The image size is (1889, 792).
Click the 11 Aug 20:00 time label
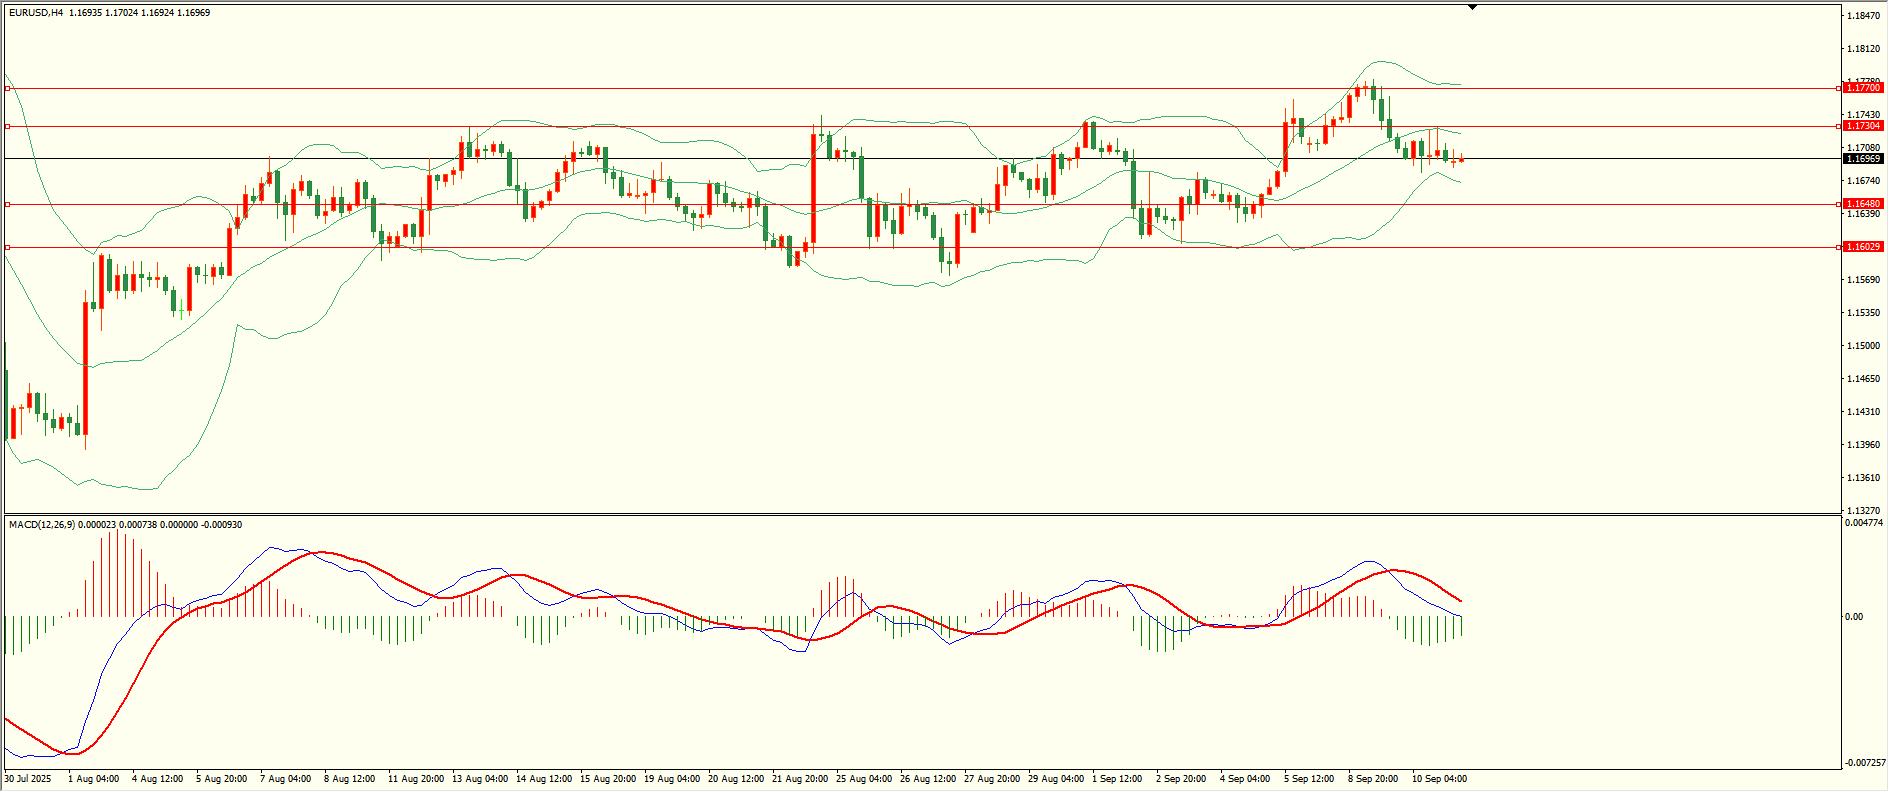pos(416,779)
